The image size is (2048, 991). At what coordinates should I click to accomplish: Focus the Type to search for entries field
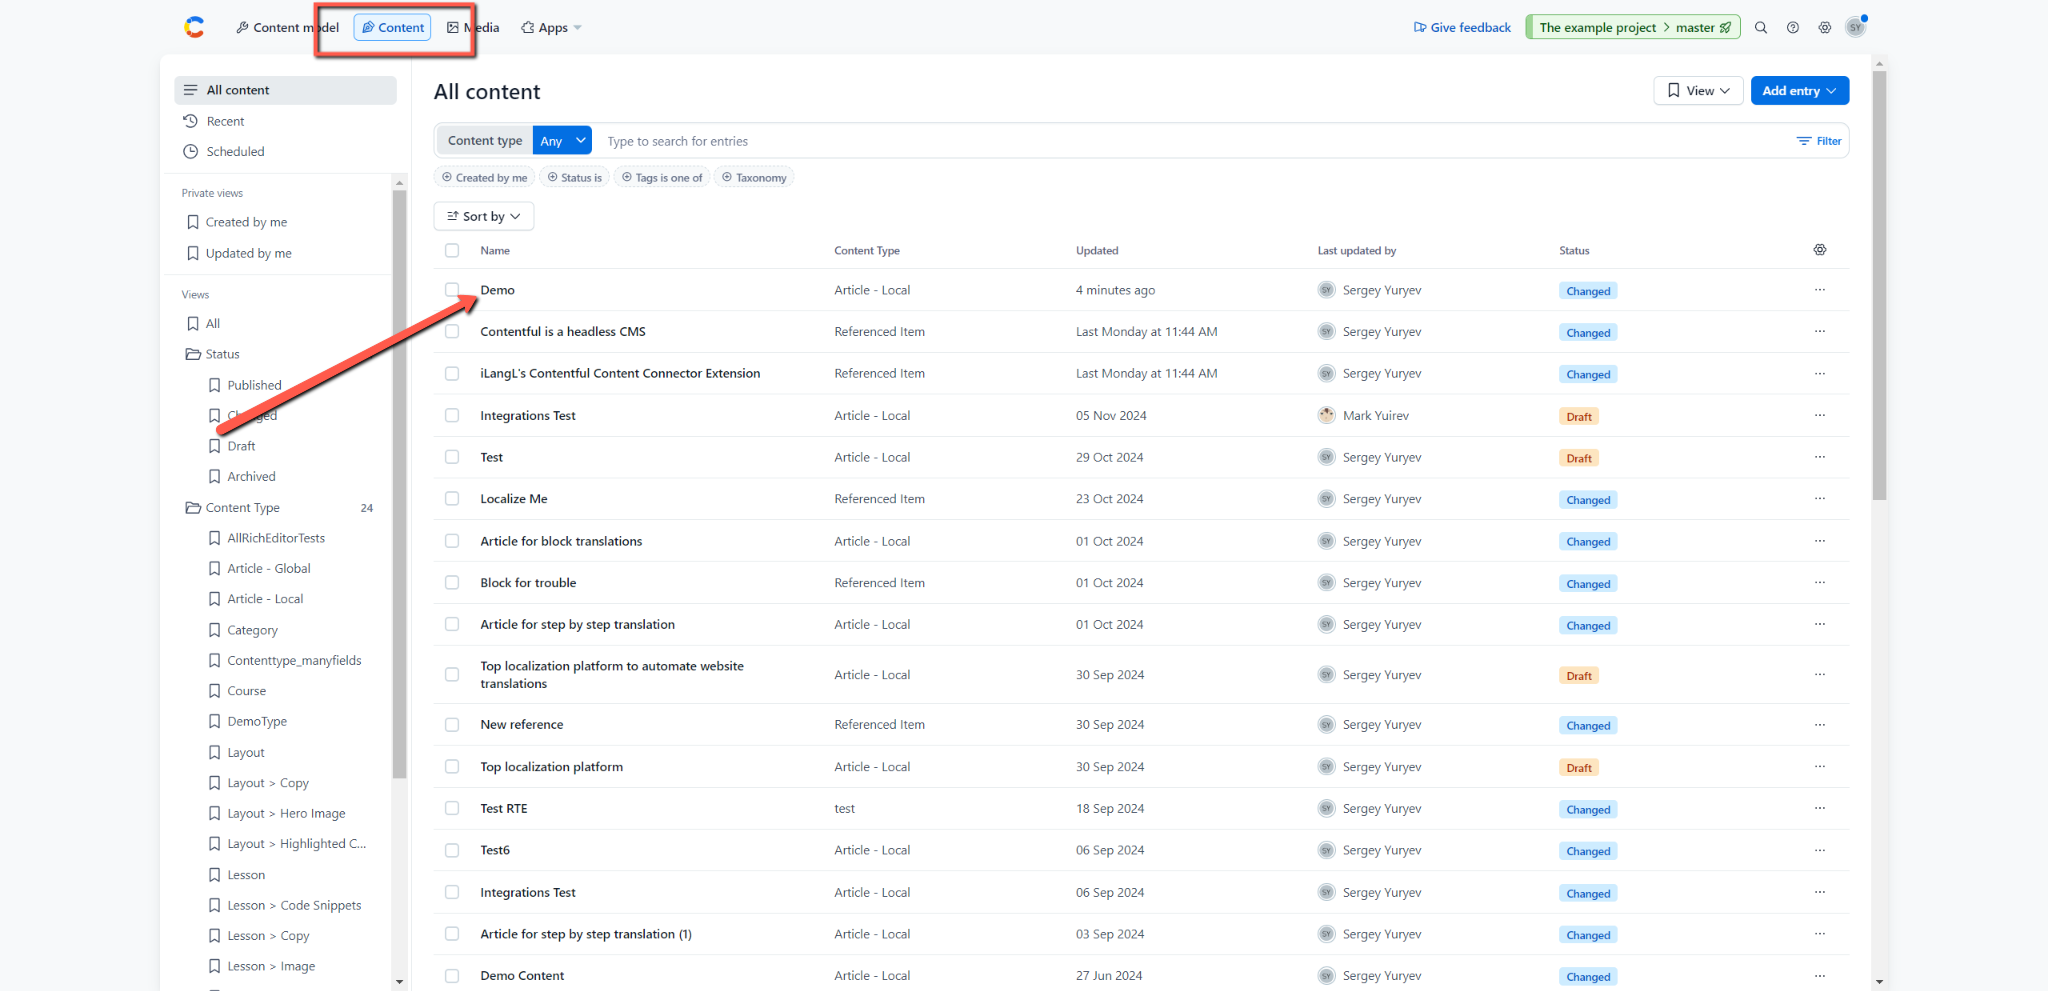pyautogui.click(x=1190, y=141)
